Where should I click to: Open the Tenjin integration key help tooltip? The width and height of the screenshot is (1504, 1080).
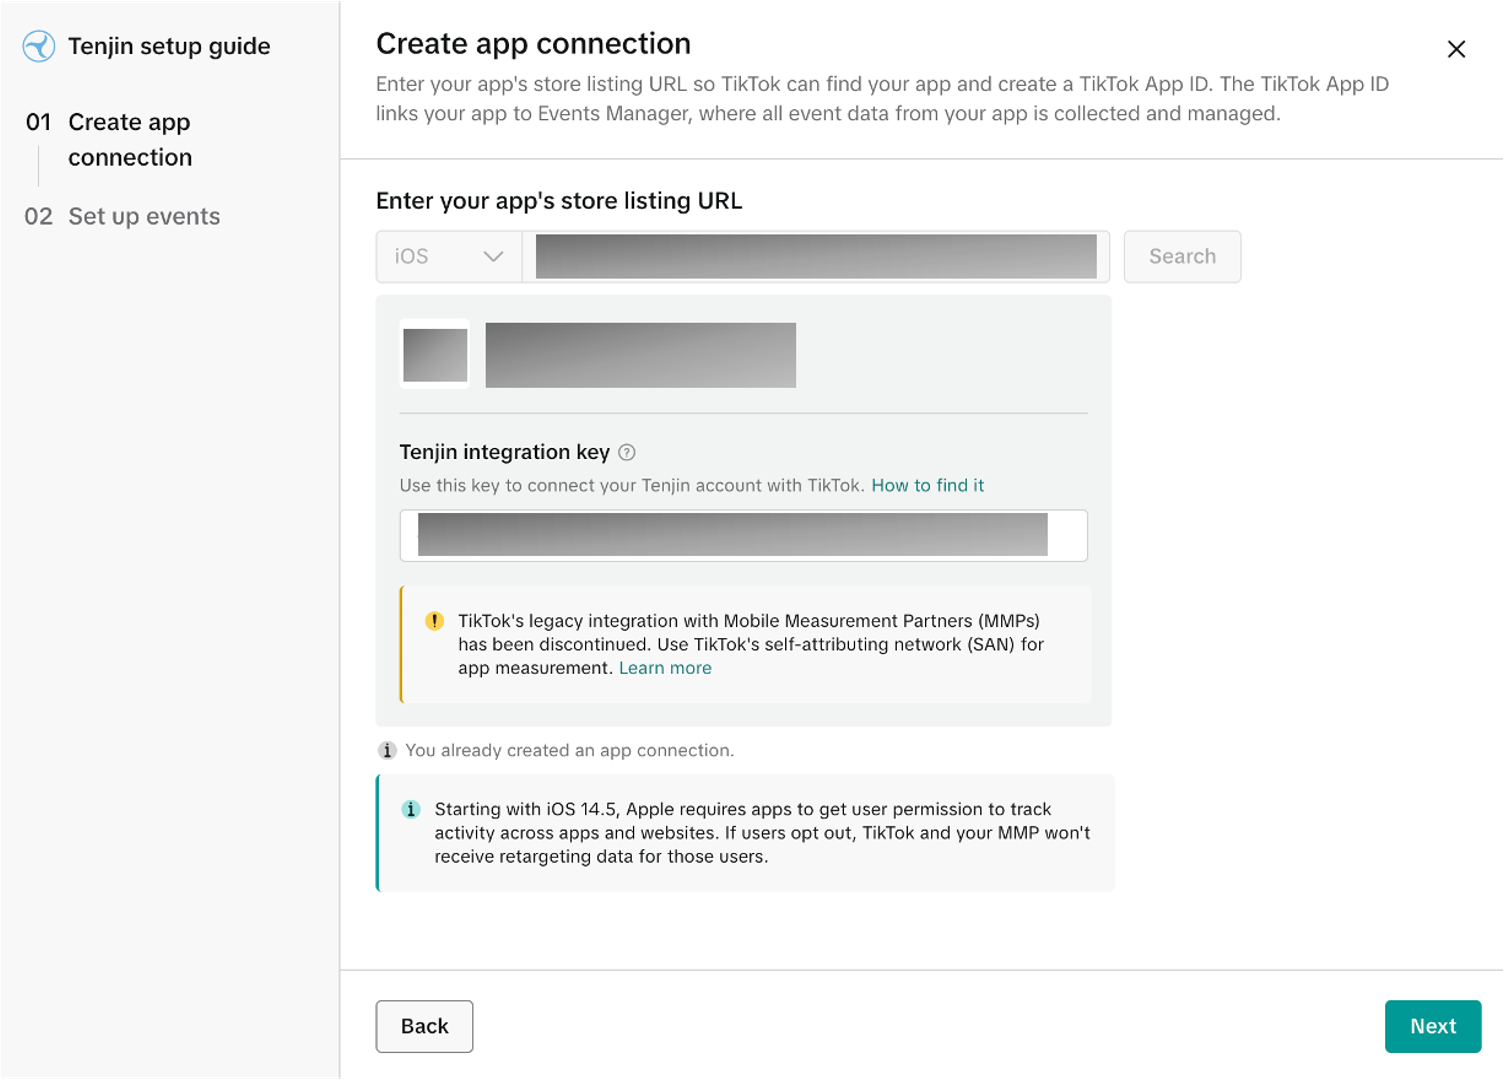(x=627, y=452)
